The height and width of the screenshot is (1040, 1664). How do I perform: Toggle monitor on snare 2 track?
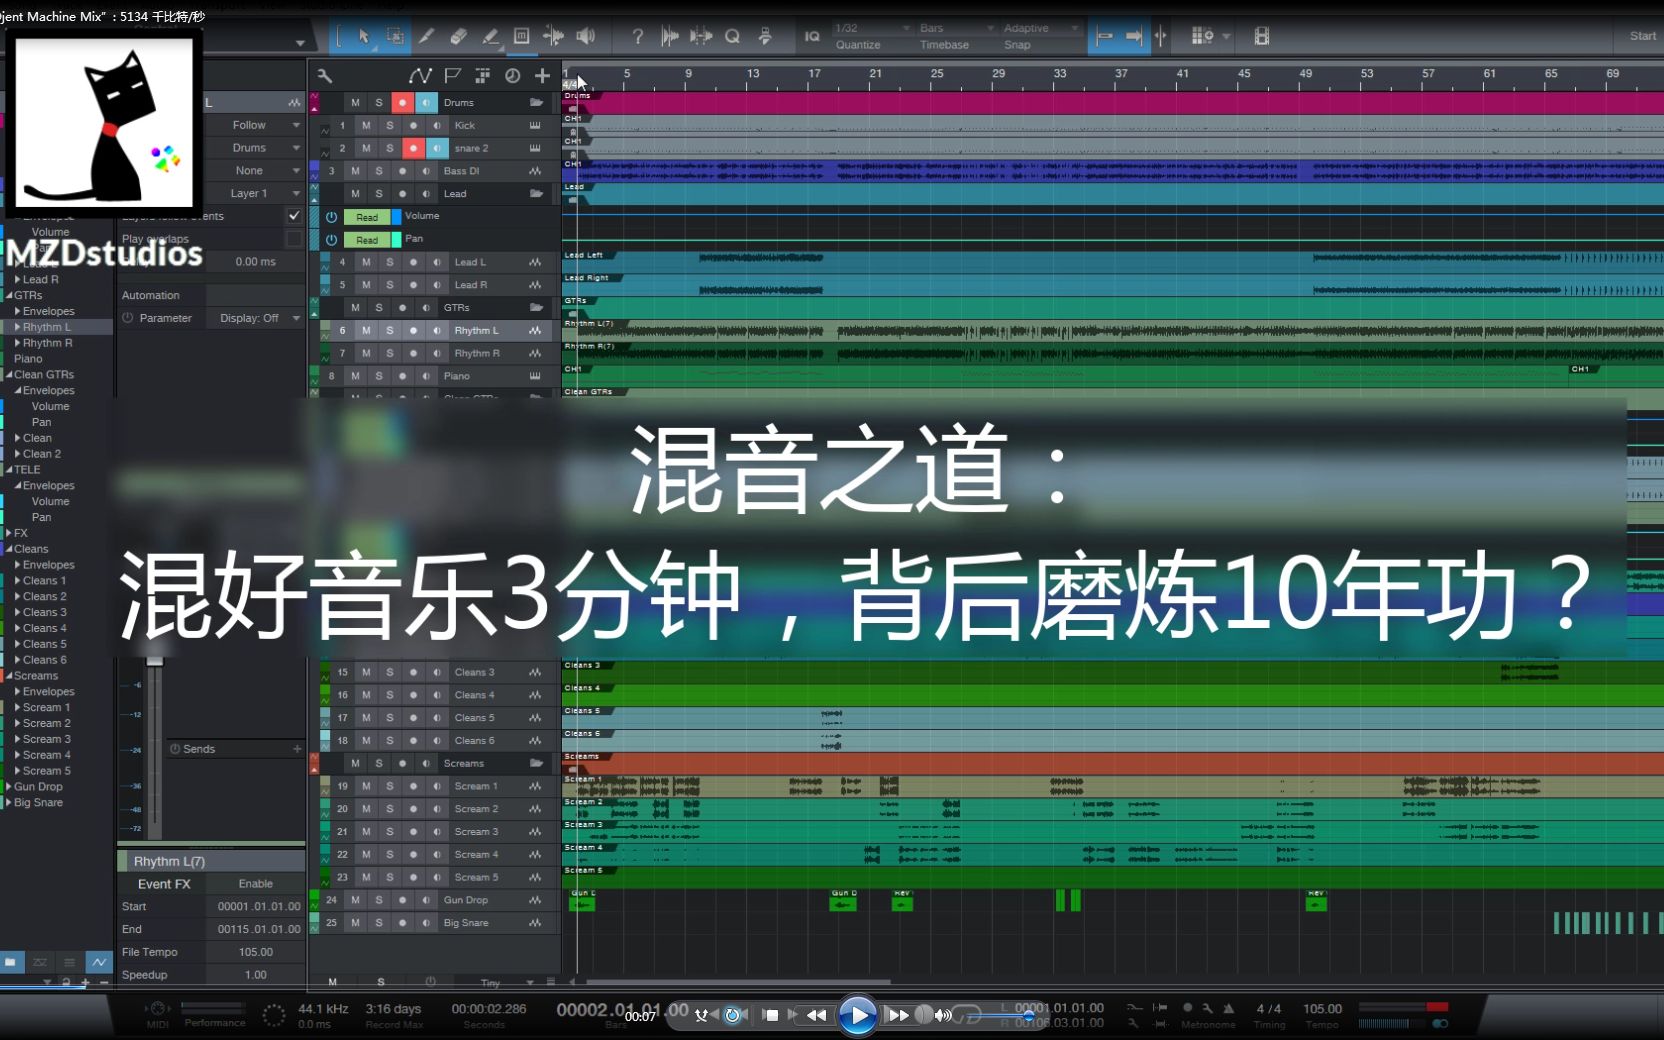(437, 148)
